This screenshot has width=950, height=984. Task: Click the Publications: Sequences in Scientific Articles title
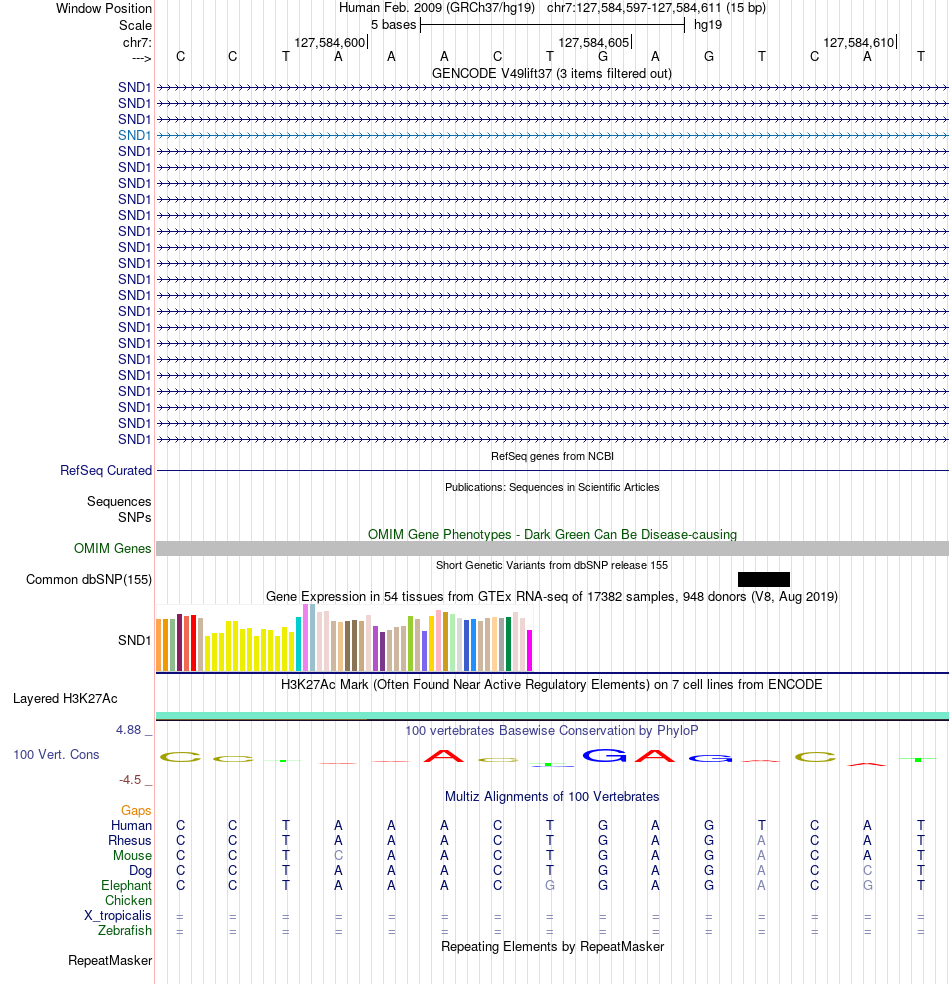(552, 487)
